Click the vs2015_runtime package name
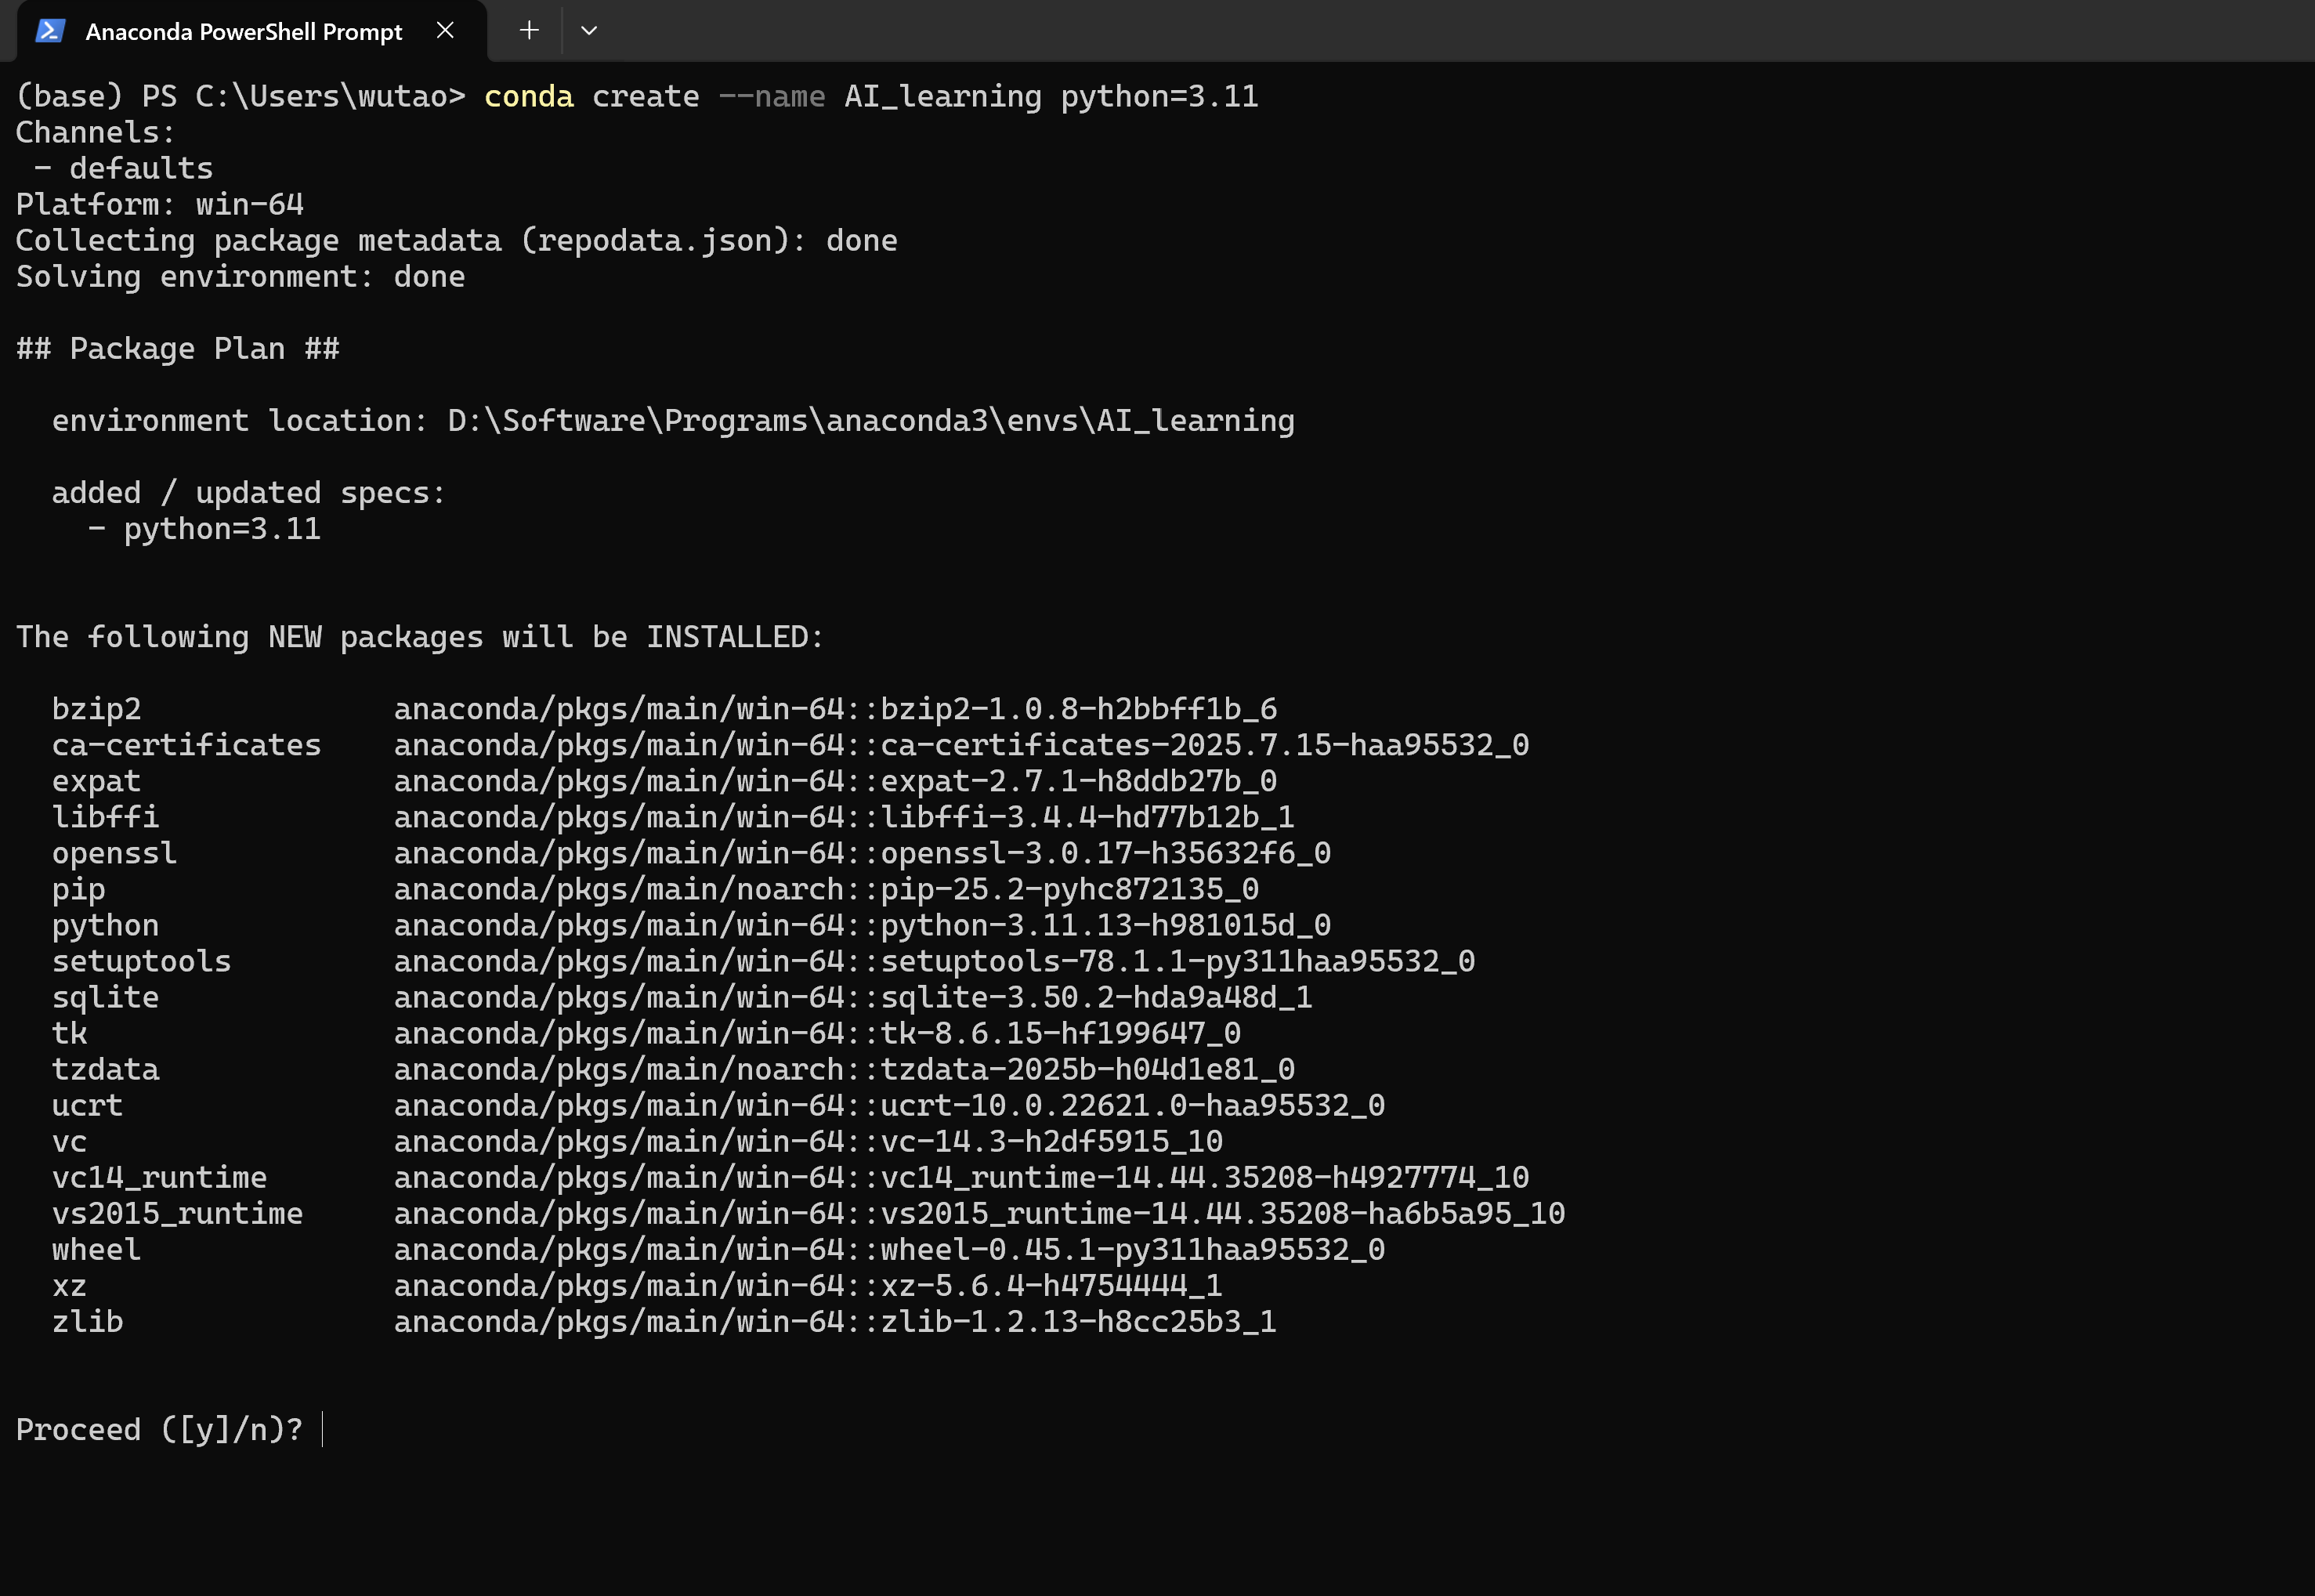Screen dimensions: 2315x1596 pyautogui.click(x=177, y=1214)
